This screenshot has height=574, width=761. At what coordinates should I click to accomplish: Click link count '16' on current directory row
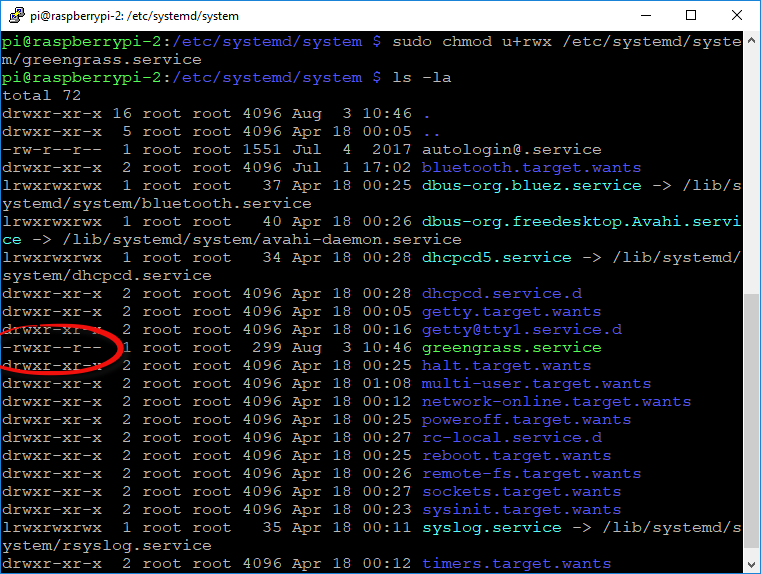(x=122, y=114)
